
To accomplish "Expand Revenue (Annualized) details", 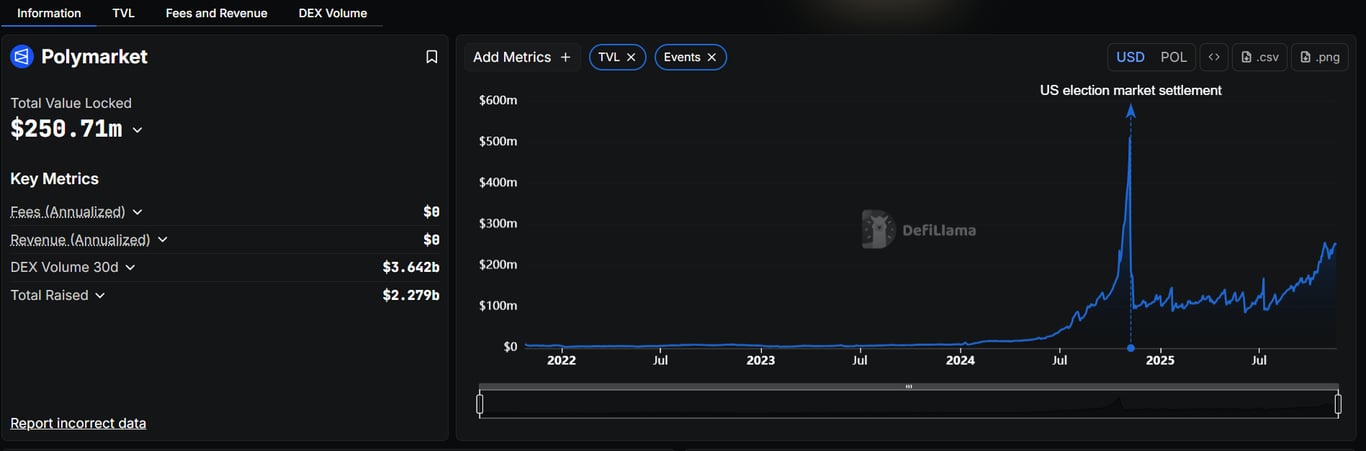I will pyautogui.click(x=163, y=240).
